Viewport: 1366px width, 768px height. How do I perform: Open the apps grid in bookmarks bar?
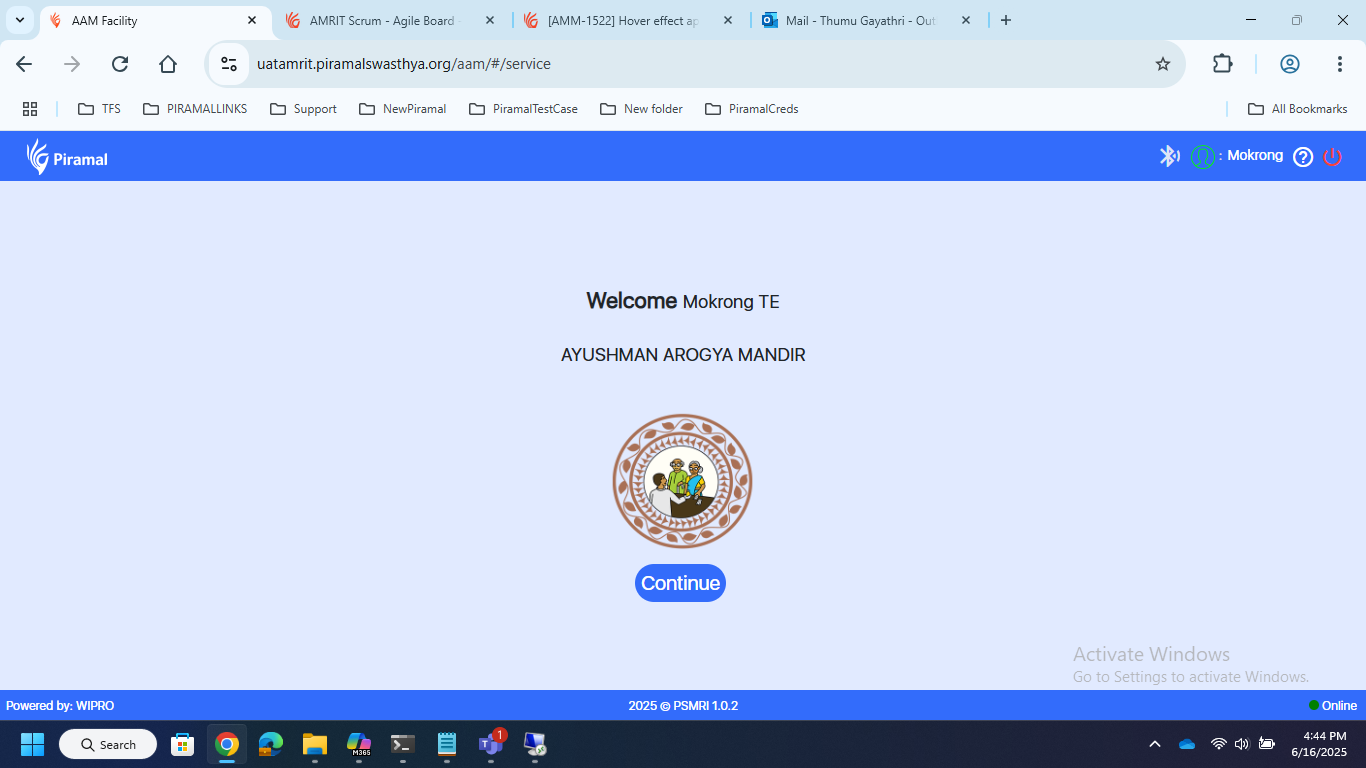(x=30, y=109)
